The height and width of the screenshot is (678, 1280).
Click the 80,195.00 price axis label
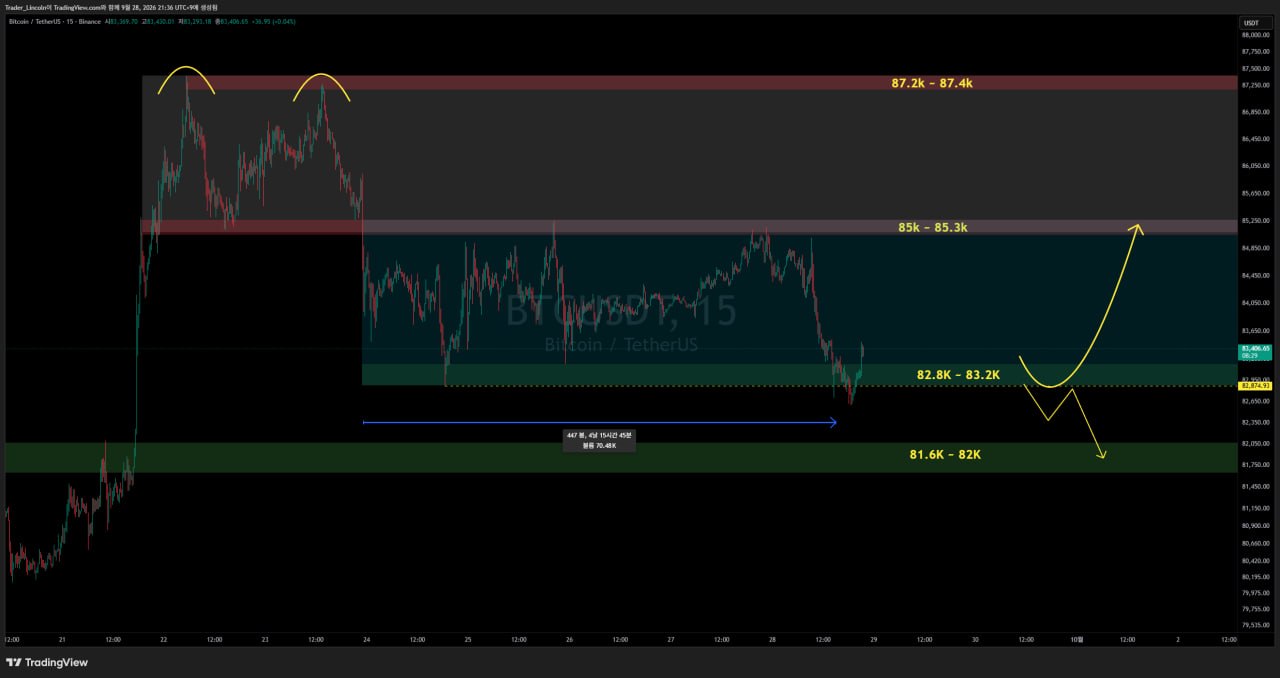(1254, 576)
